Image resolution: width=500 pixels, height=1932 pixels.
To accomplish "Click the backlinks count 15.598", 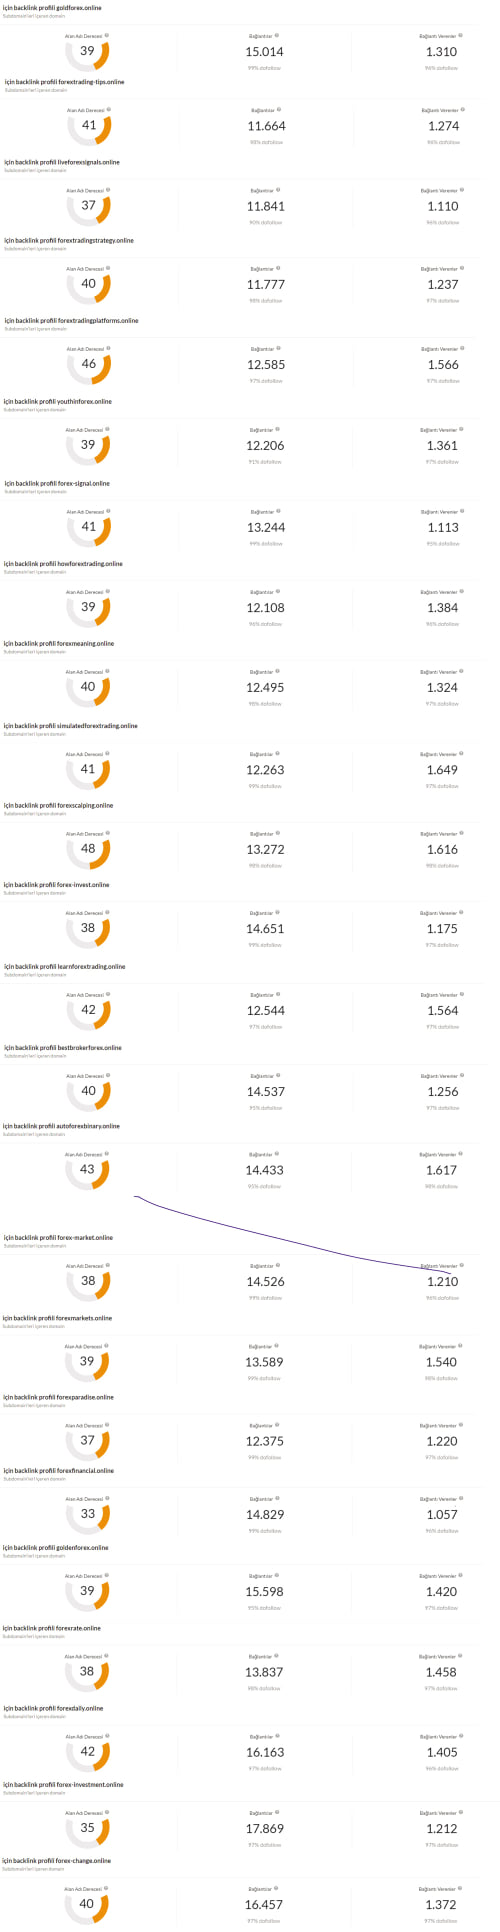I will click(x=264, y=1592).
